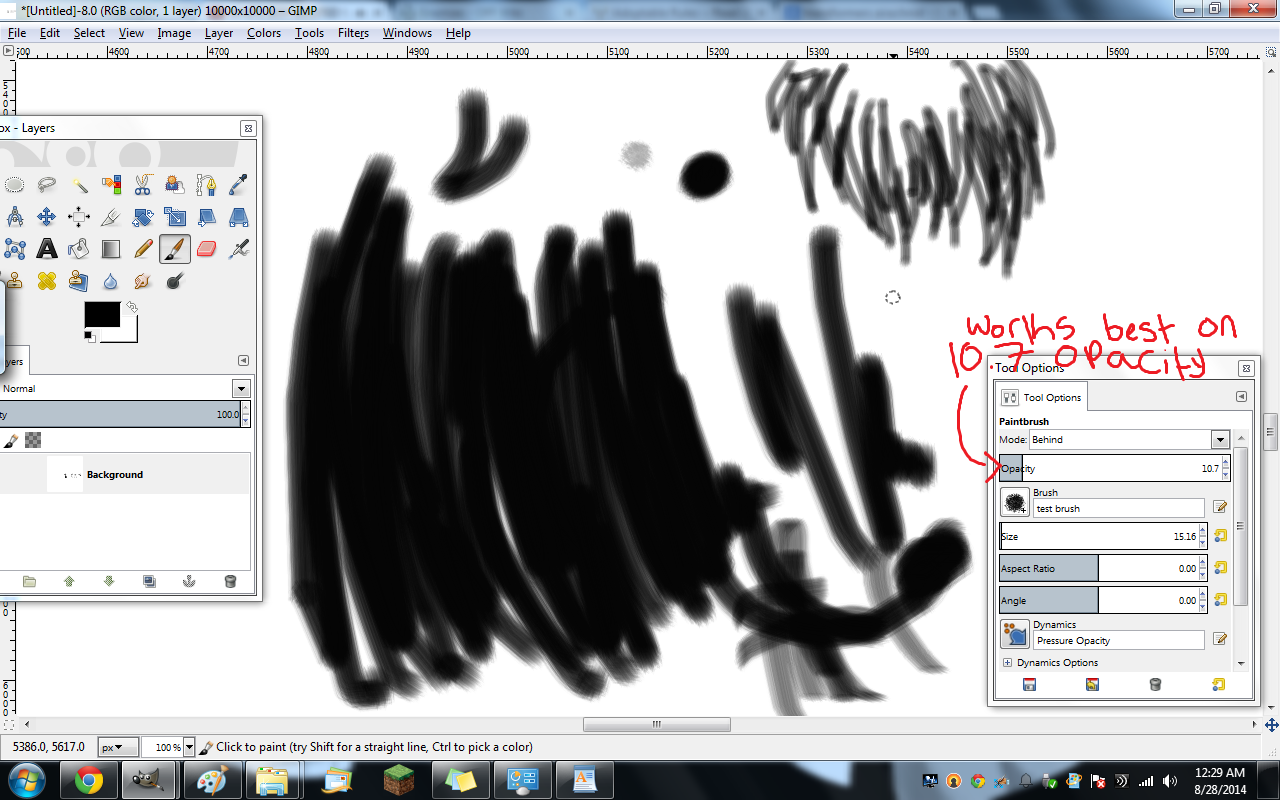
Task: Reset Size to its default value
Action: point(1219,536)
